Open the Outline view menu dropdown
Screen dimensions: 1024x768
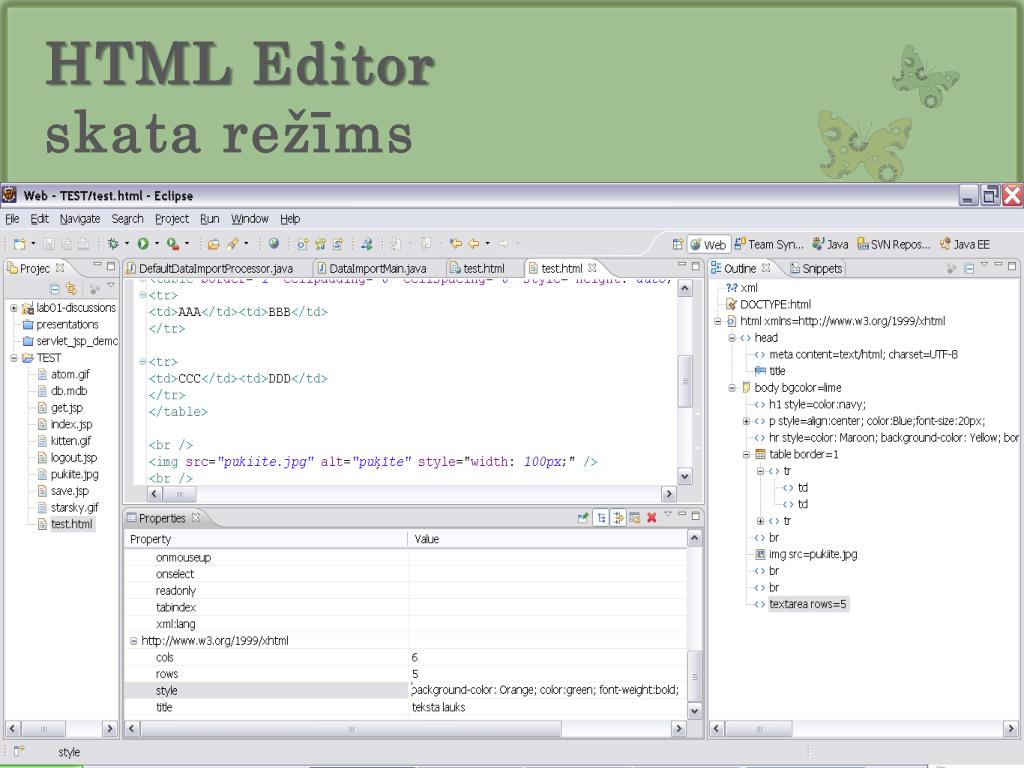[x=984, y=264]
